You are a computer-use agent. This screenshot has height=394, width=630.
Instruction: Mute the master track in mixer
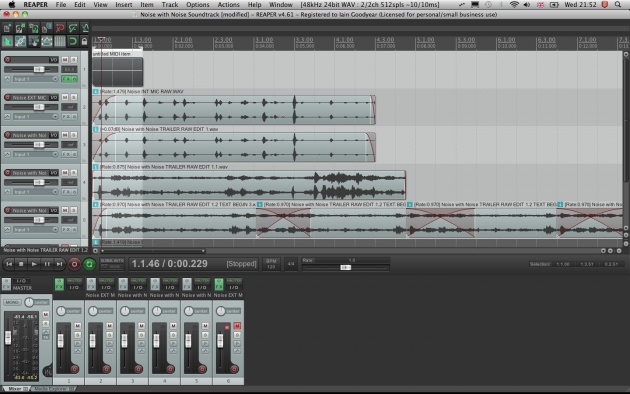point(46,314)
